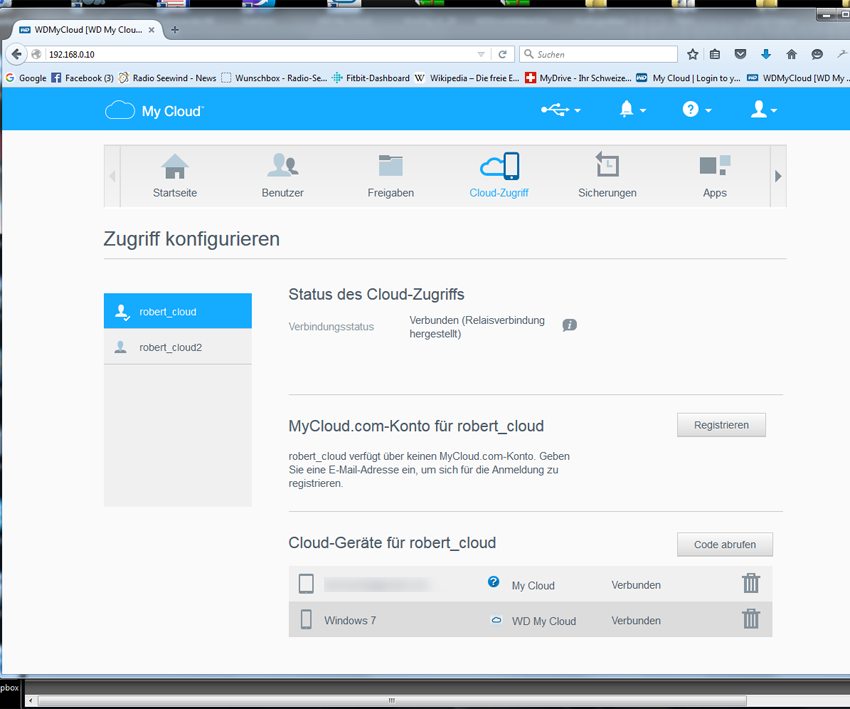Reload the page with refresh icon
This screenshot has height=709, width=850.
point(503,54)
